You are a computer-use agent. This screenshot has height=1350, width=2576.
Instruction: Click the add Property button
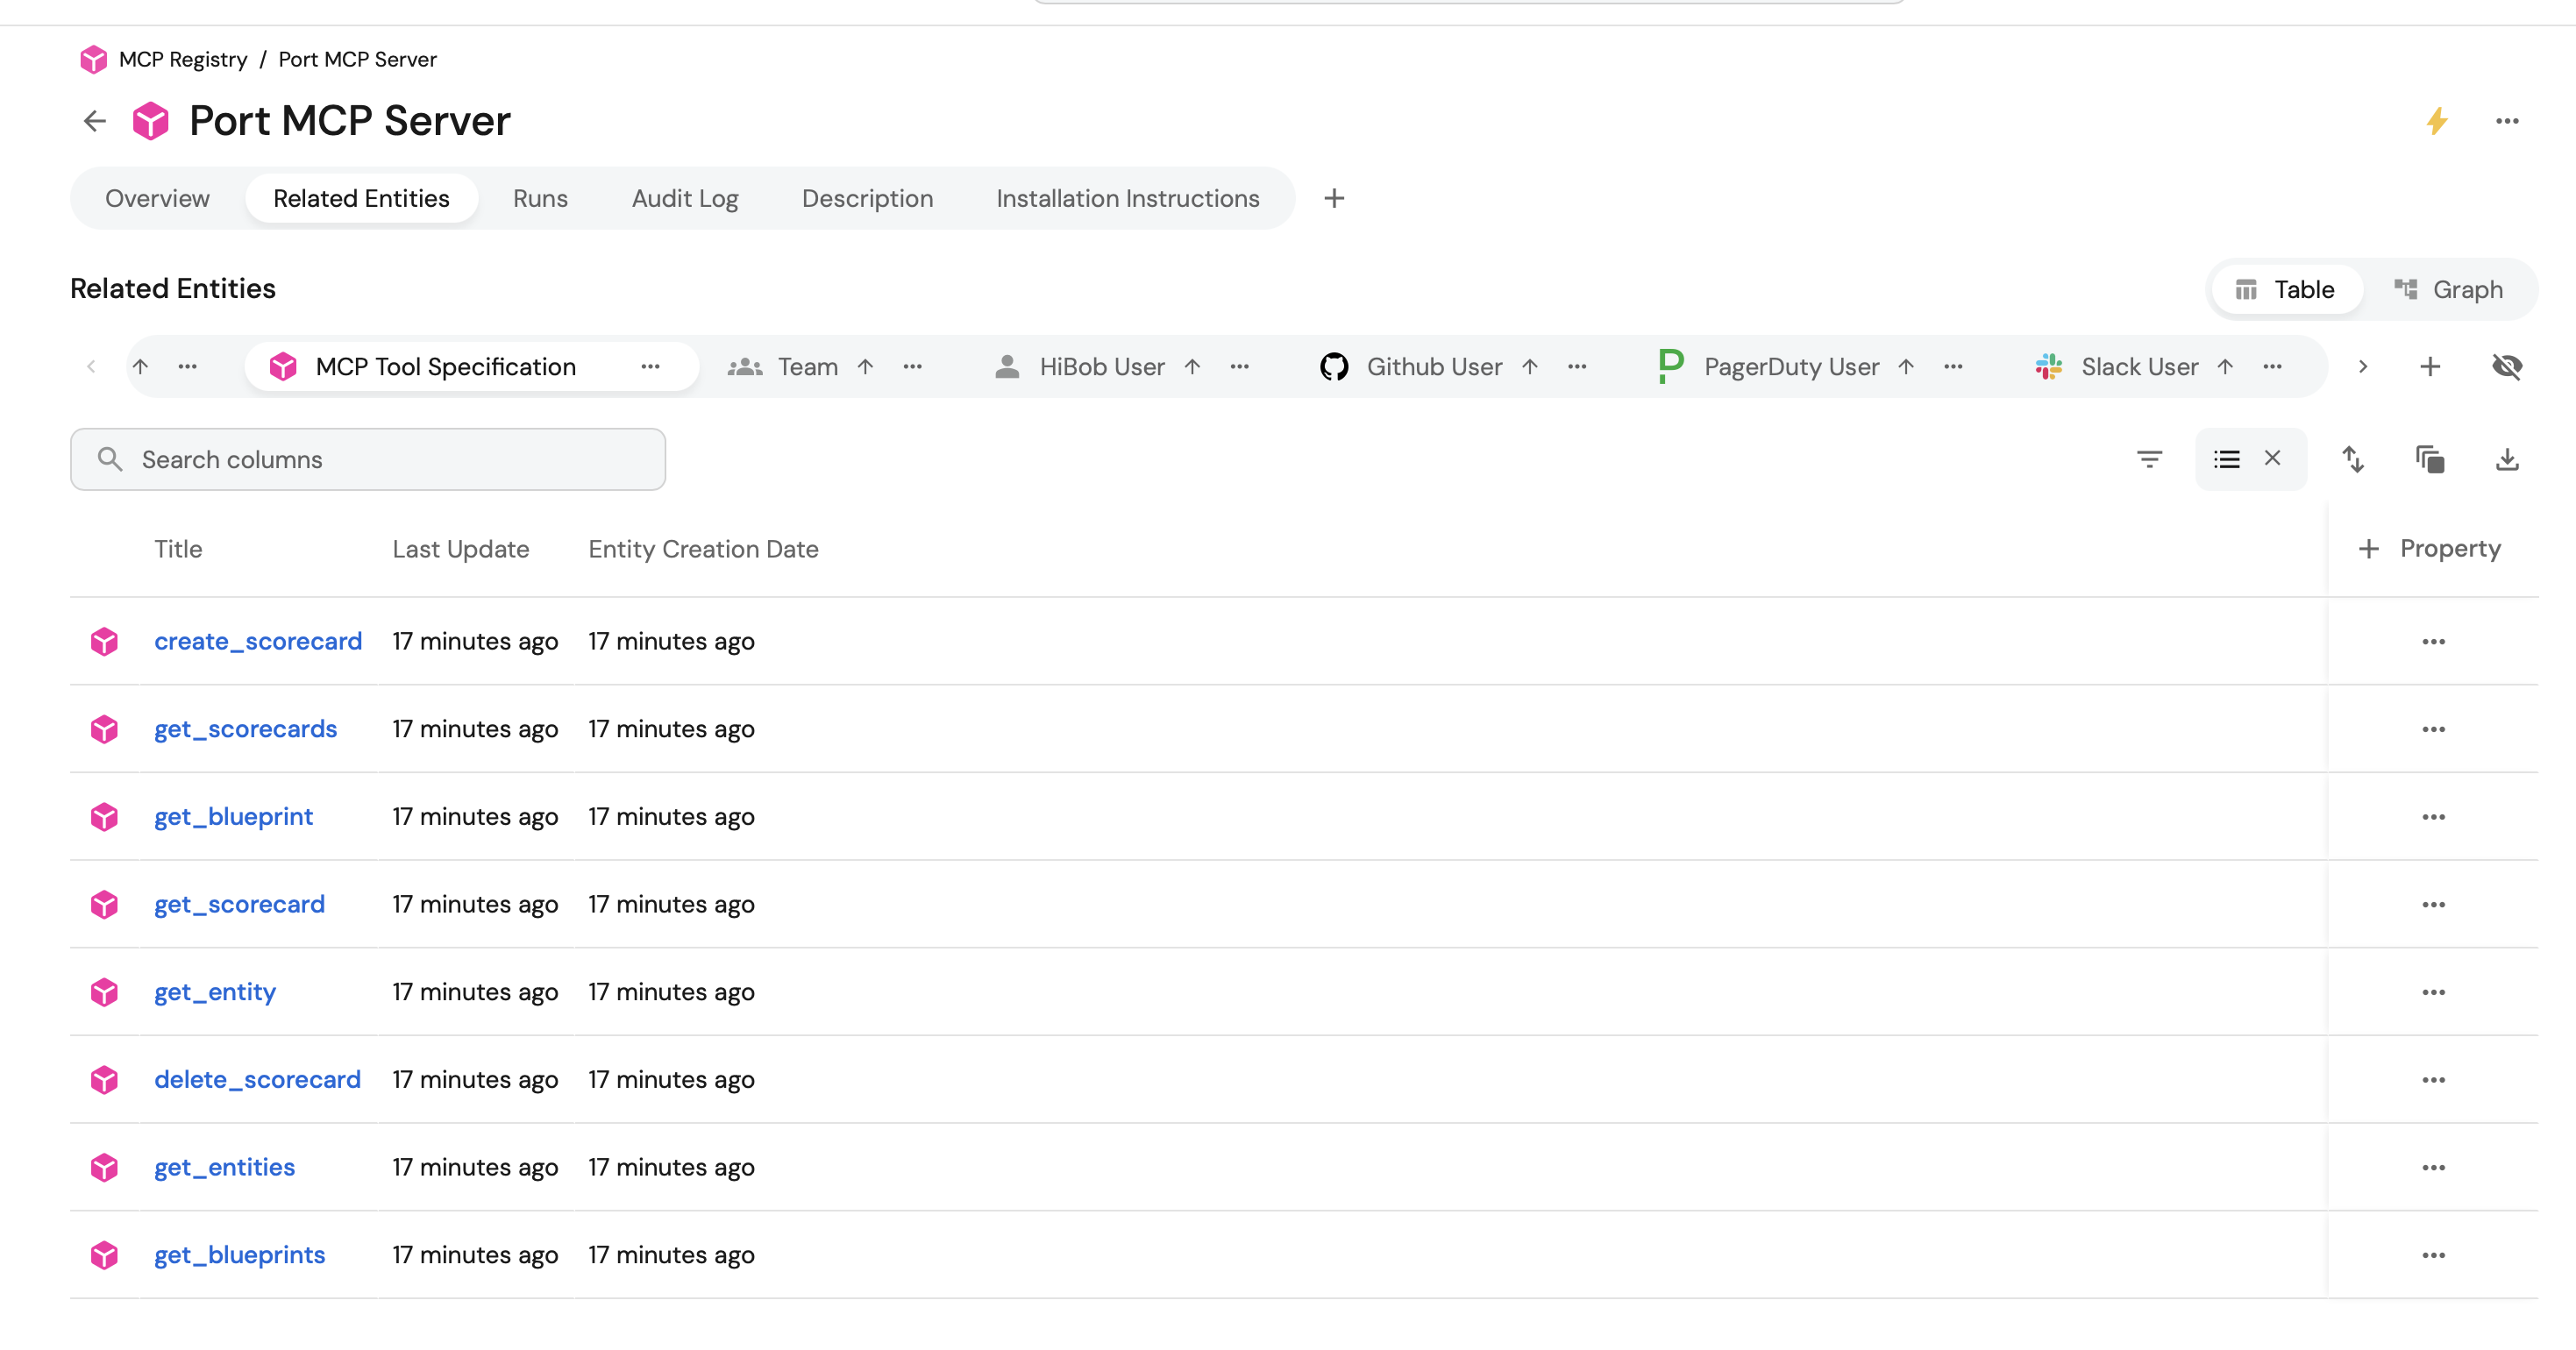pyautogui.click(x=2430, y=548)
